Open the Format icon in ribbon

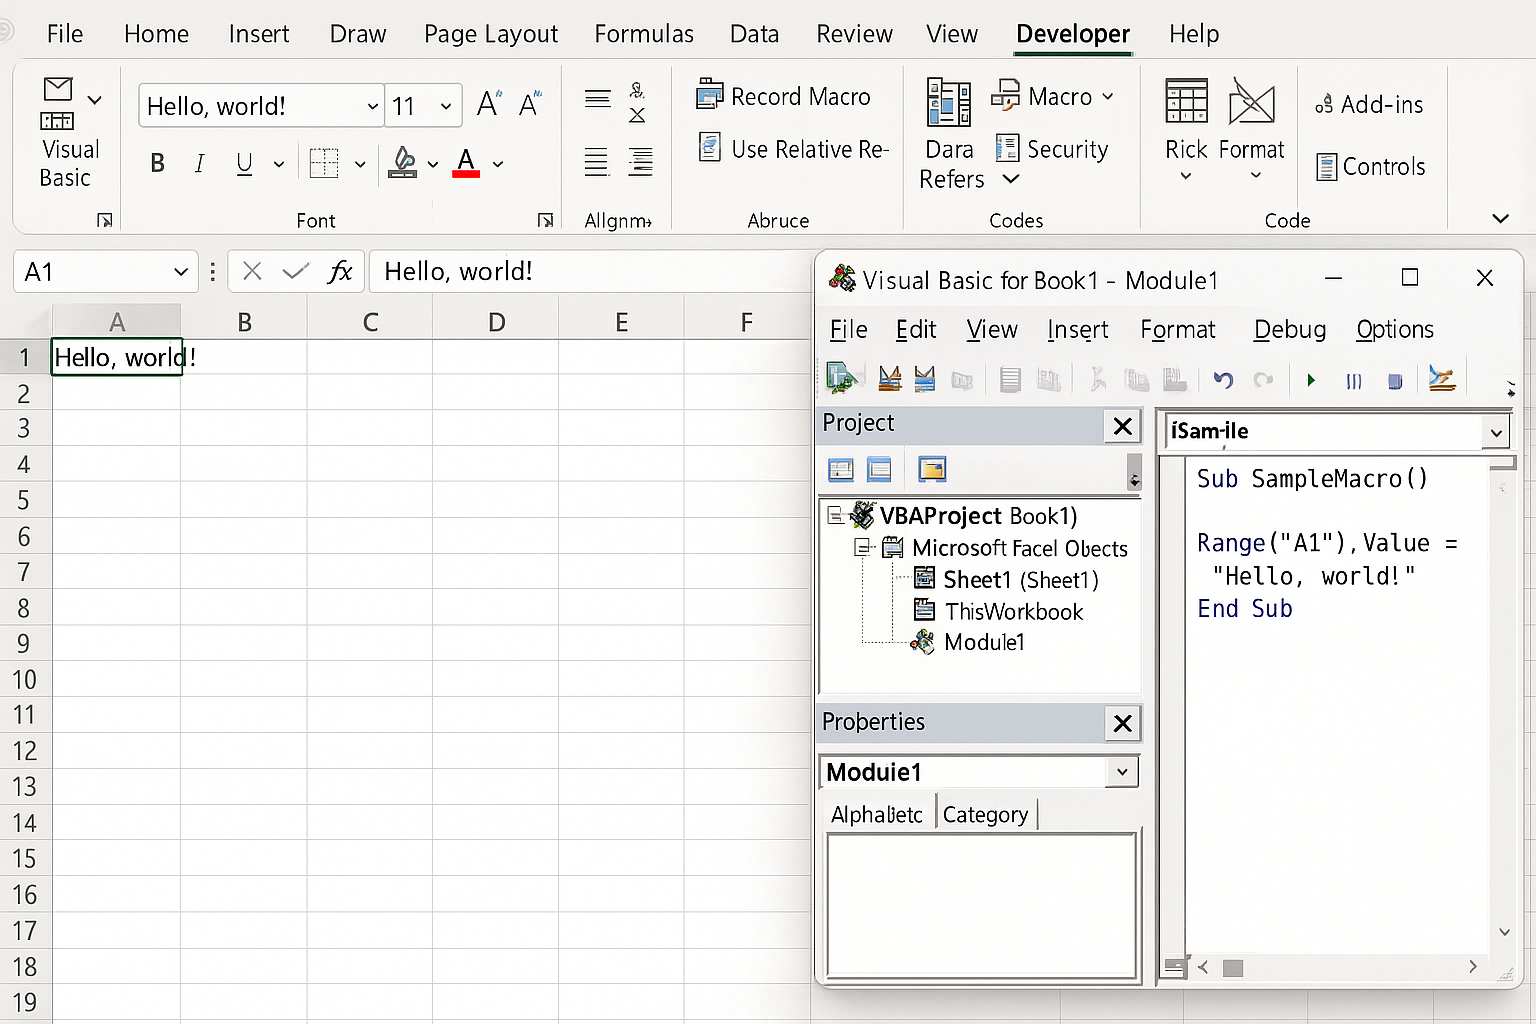tap(1251, 102)
